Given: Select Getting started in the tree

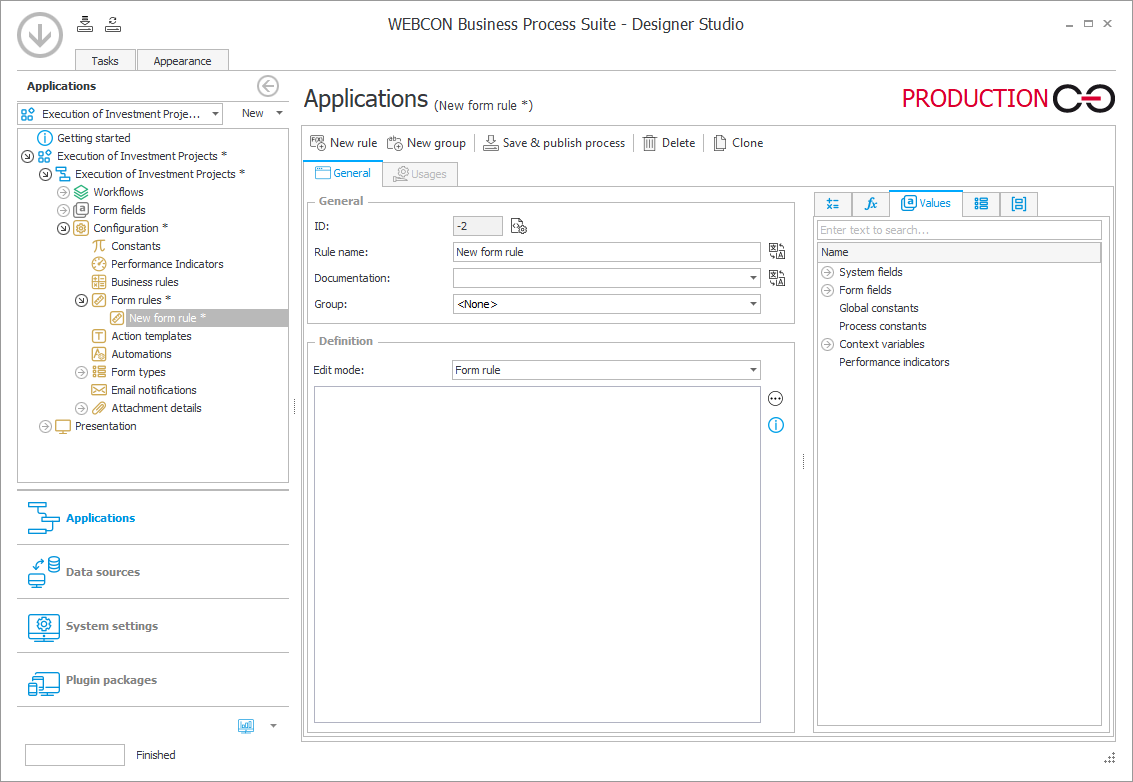Looking at the screenshot, I should [x=93, y=138].
